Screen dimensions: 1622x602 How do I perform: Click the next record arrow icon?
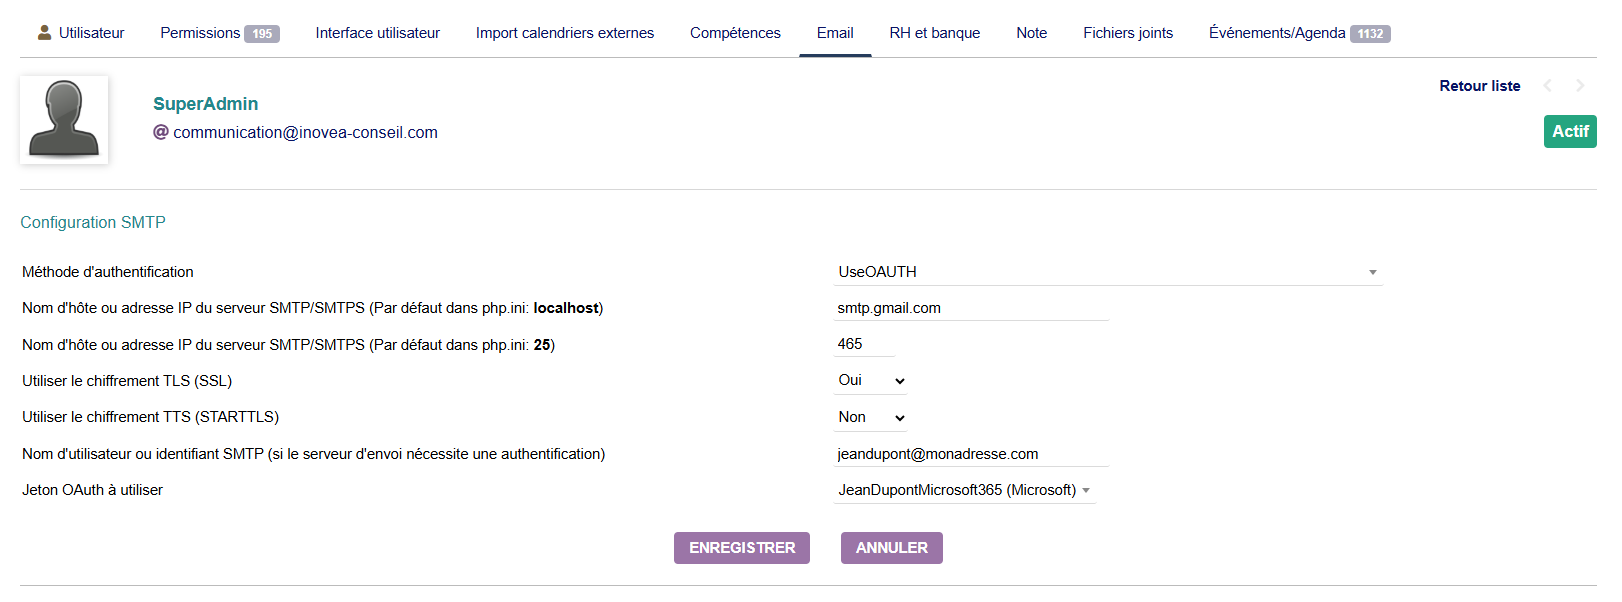coord(1580,86)
